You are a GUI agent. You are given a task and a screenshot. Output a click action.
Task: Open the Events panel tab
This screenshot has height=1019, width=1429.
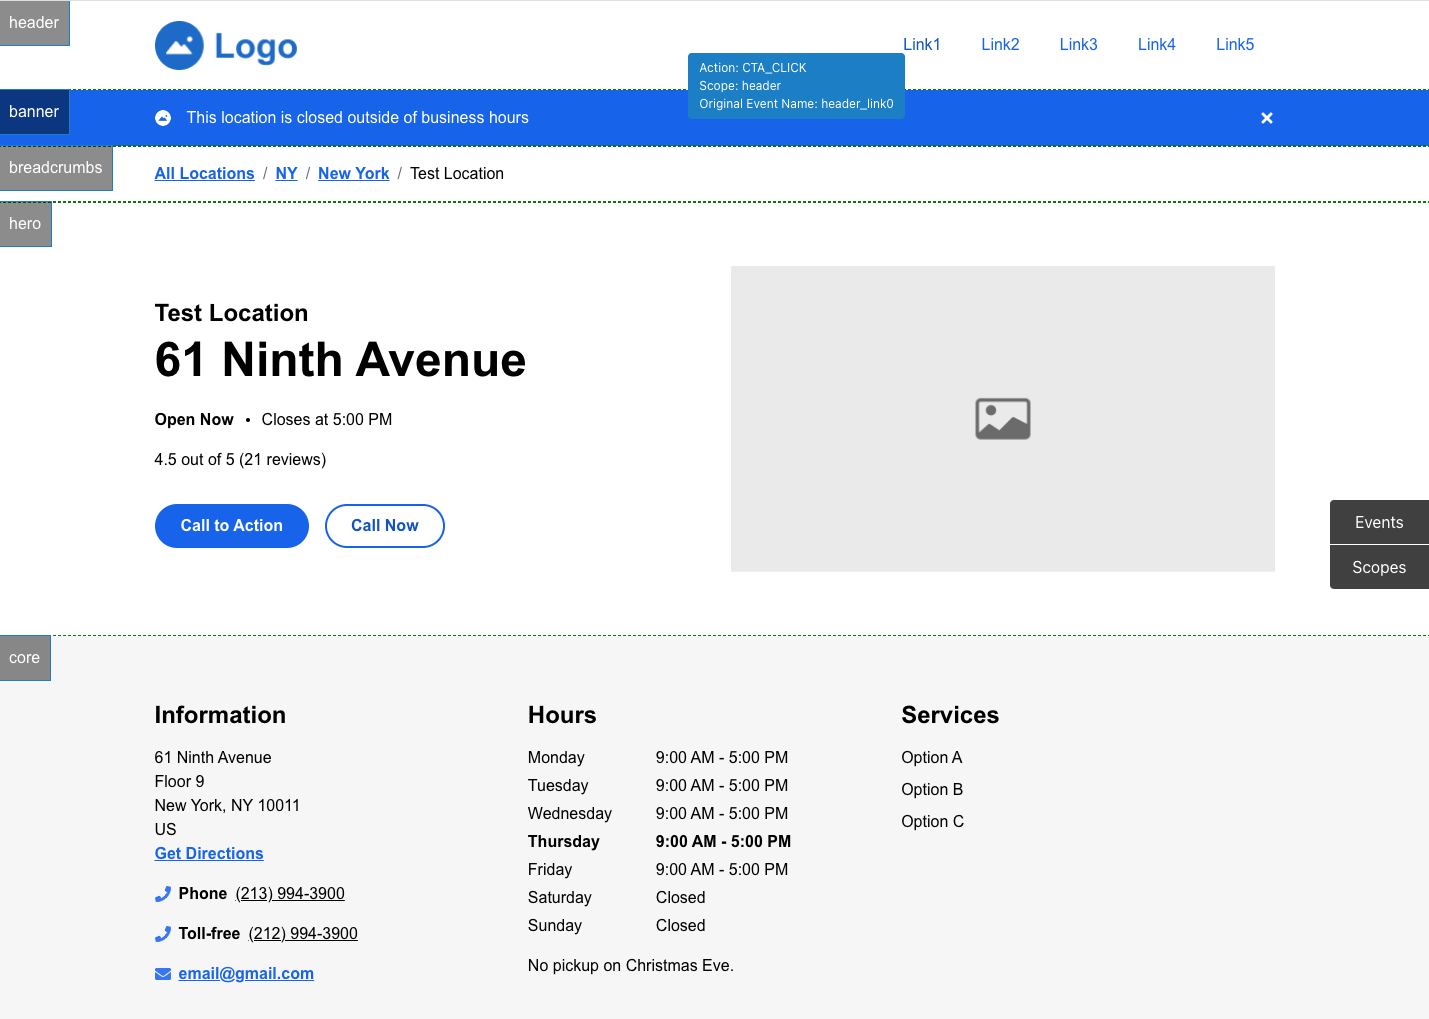1379,522
